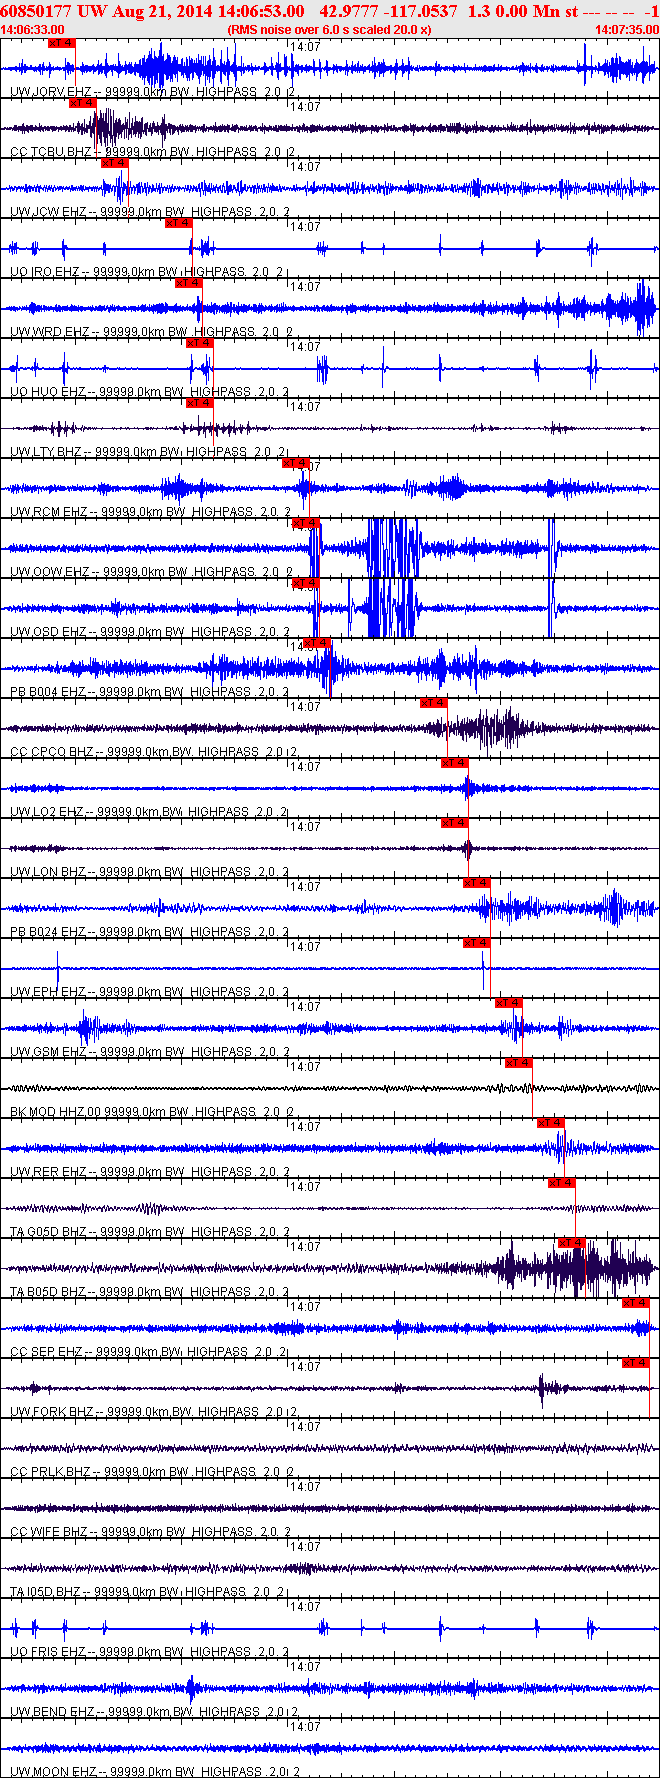The height and width of the screenshot is (1778, 660).
Task: Click the UO.HUO.EHZ station label
Action: [x=48, y=392]
